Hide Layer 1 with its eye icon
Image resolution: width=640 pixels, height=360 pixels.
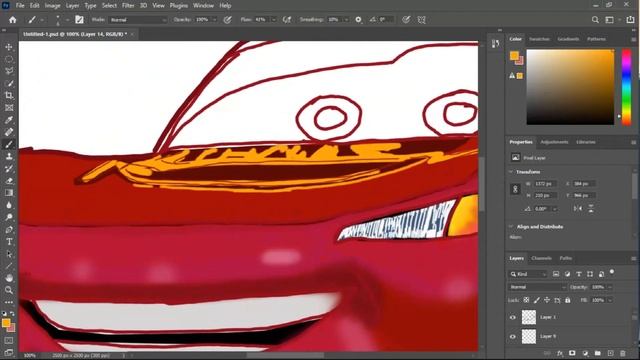513,317
